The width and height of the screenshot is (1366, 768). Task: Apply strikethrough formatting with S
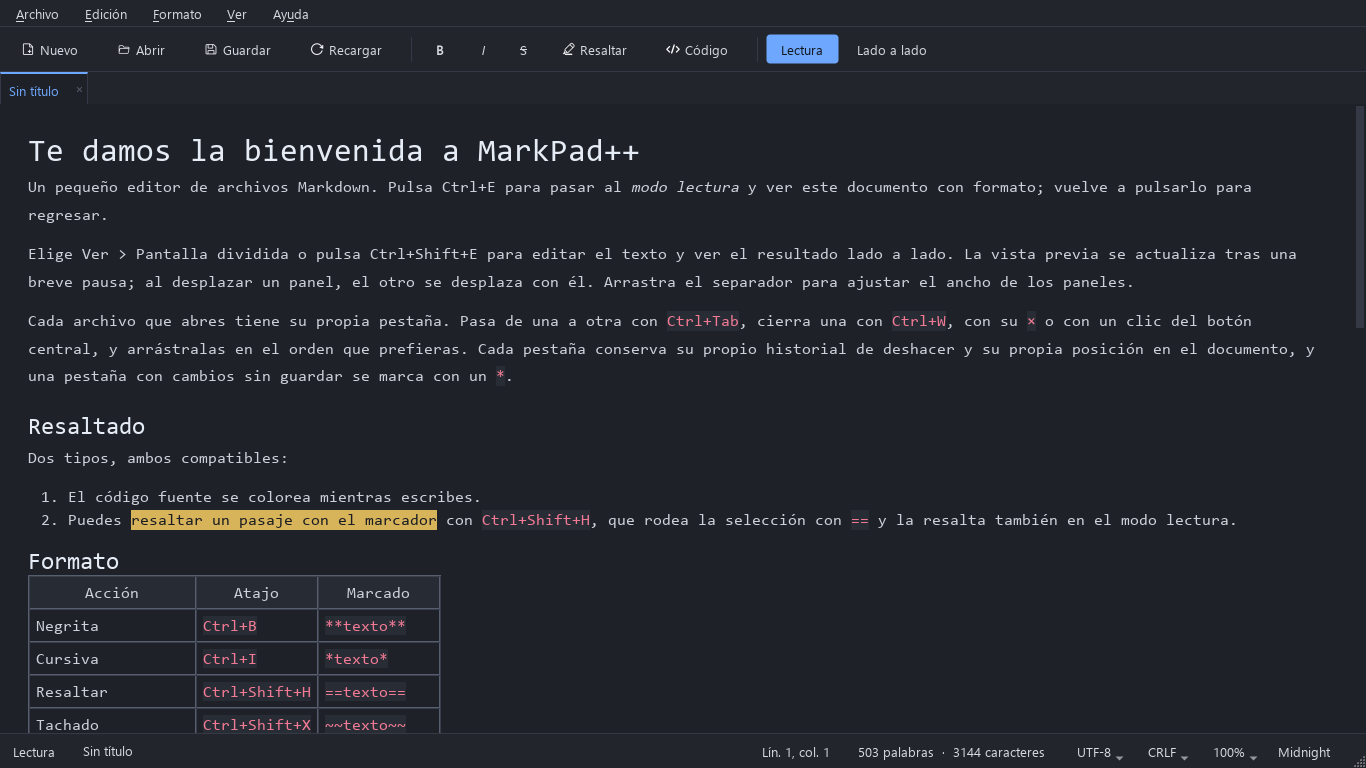tap(523, 50)
